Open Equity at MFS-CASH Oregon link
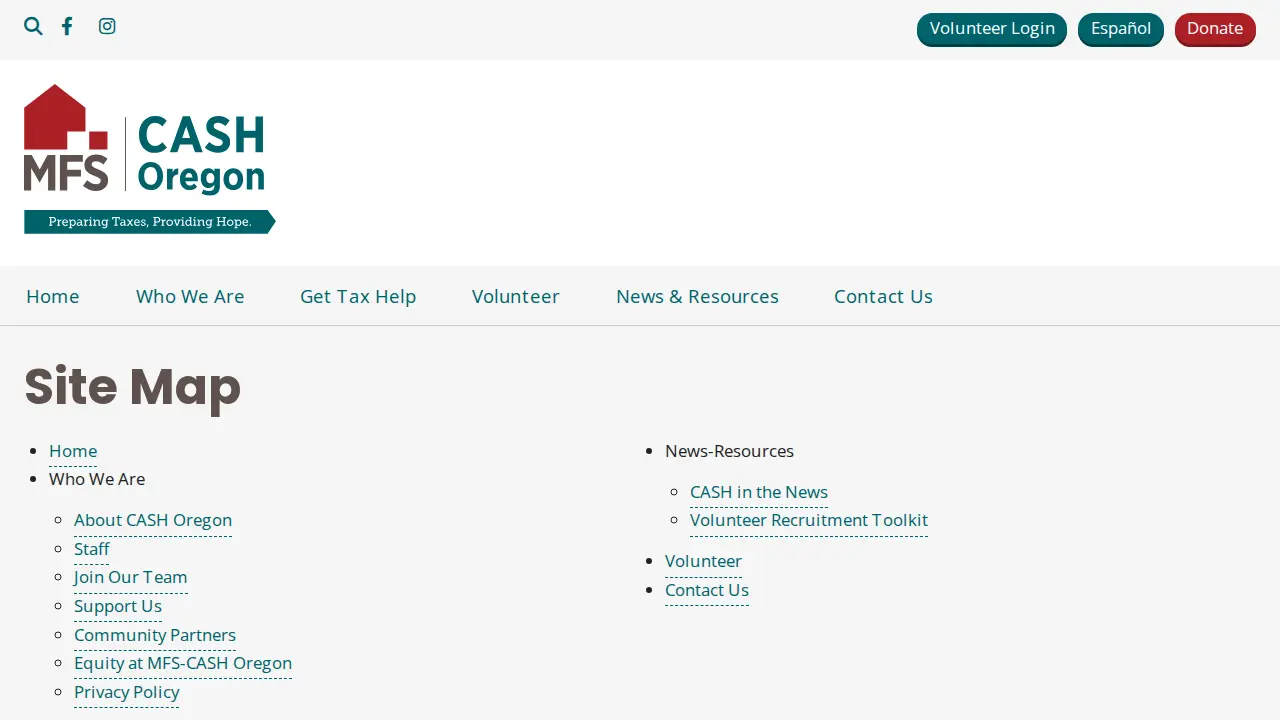The height and width of the screenshot is (720, 1280). coord(183,663)
